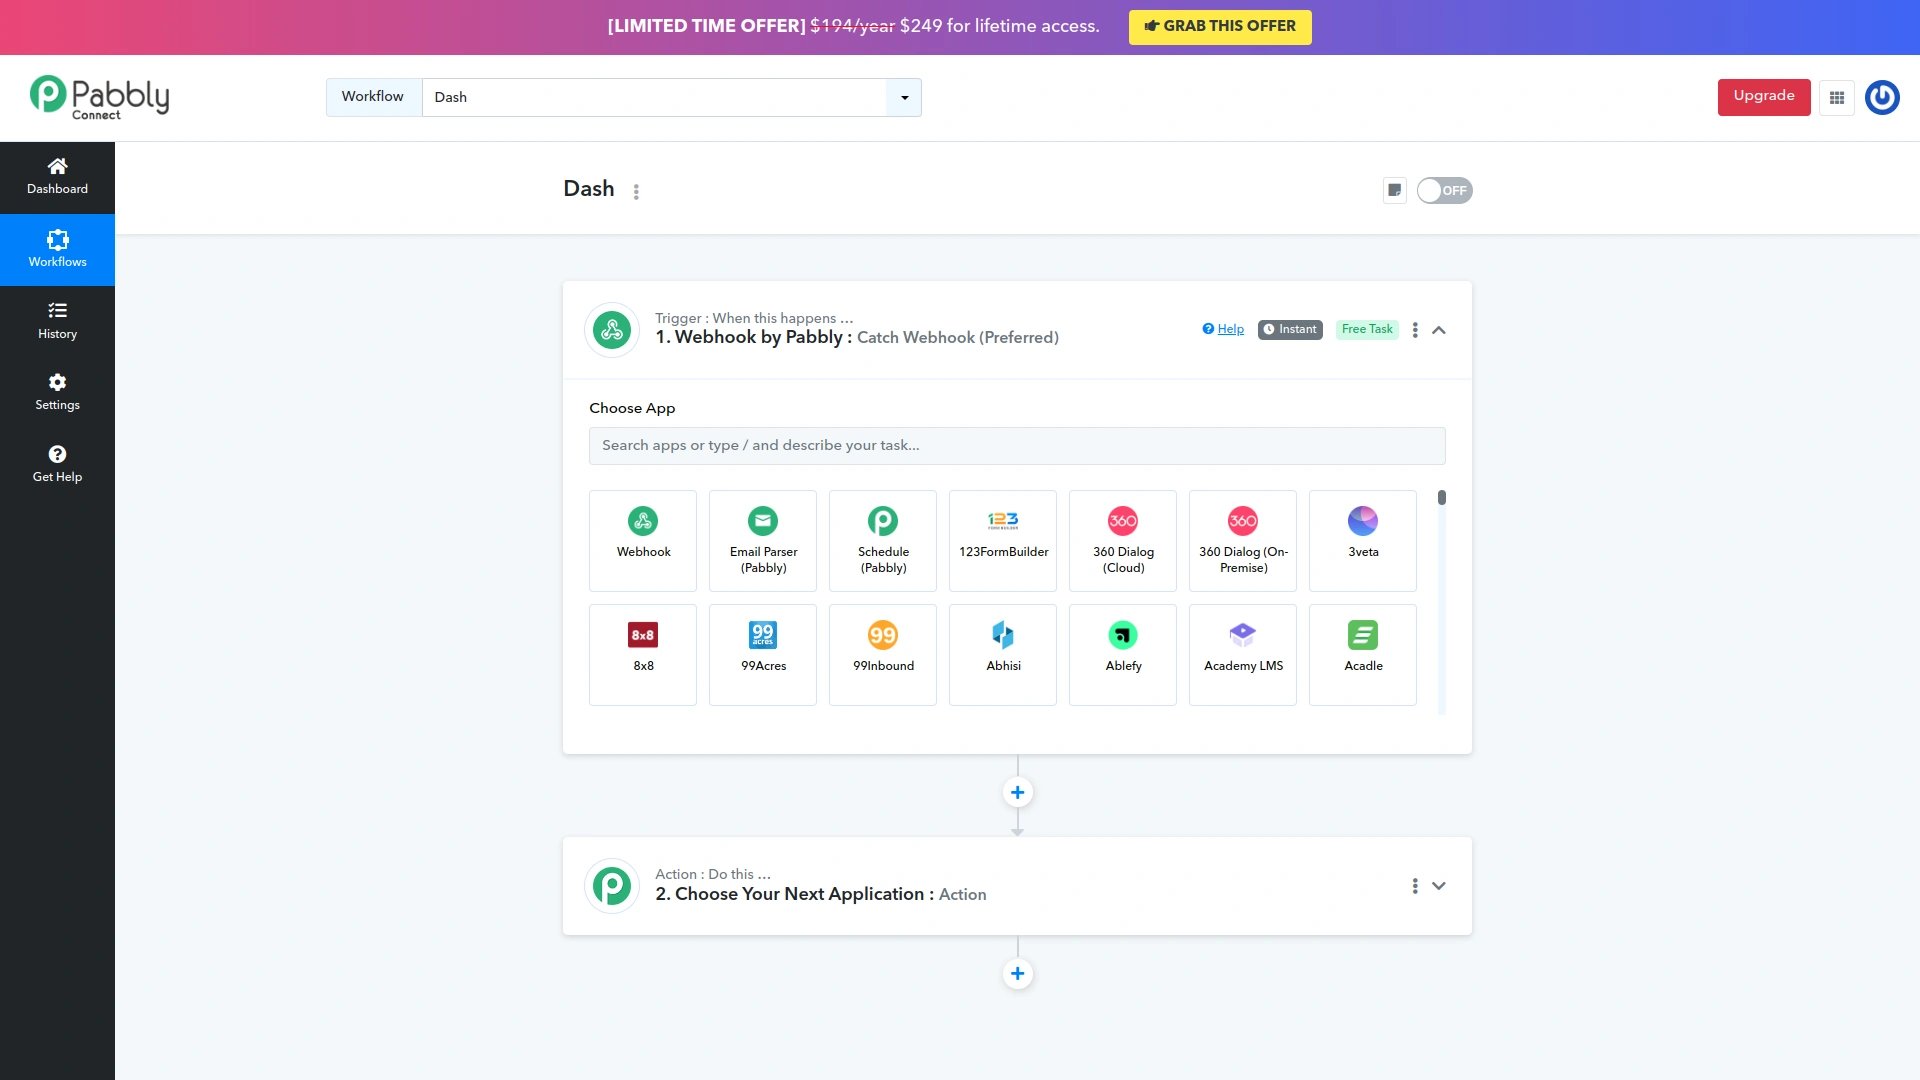Switch the workflow to ON
Viewport: 1920px width, 1080px height.
coord(1444,190)
